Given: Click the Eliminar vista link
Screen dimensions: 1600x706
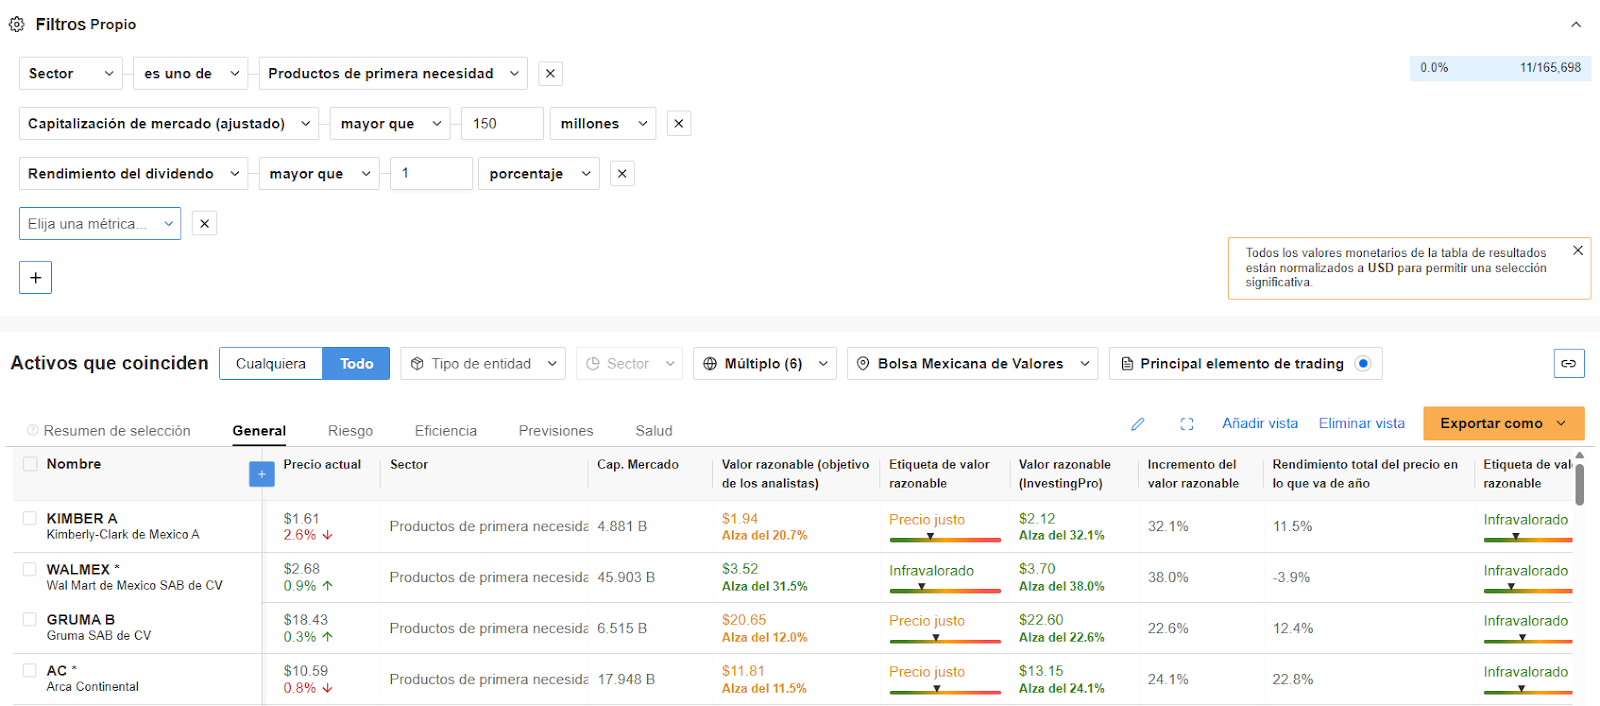Looking at the screenshot, I should [1362, 424].
